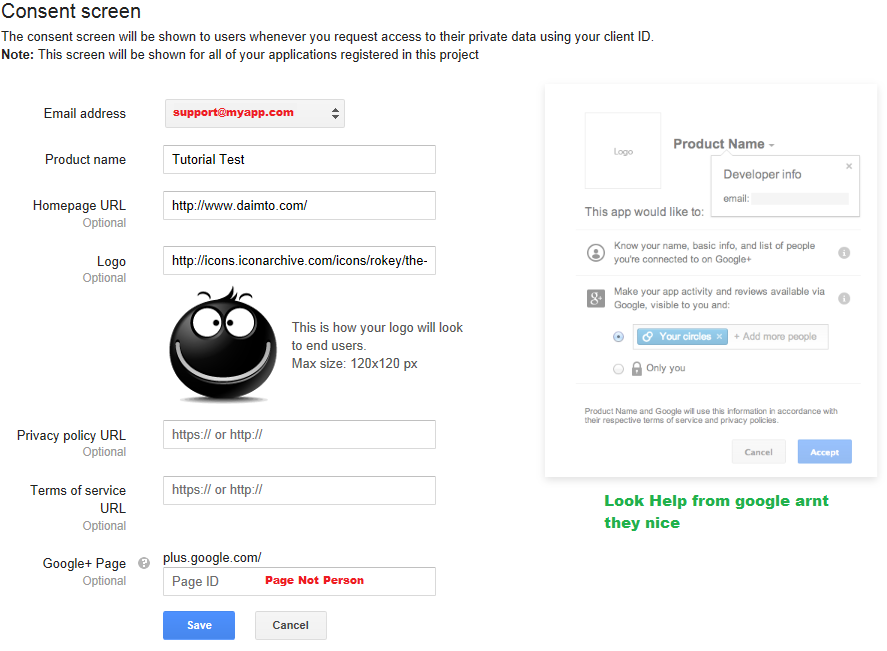Click the Cancel button below the form
This screenshot has width=887, height=651.
click(x=290, y=625)
